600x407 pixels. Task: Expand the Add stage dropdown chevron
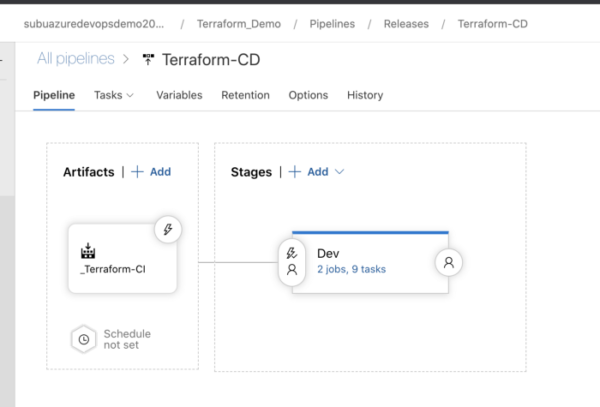click(x=340, y=172)
